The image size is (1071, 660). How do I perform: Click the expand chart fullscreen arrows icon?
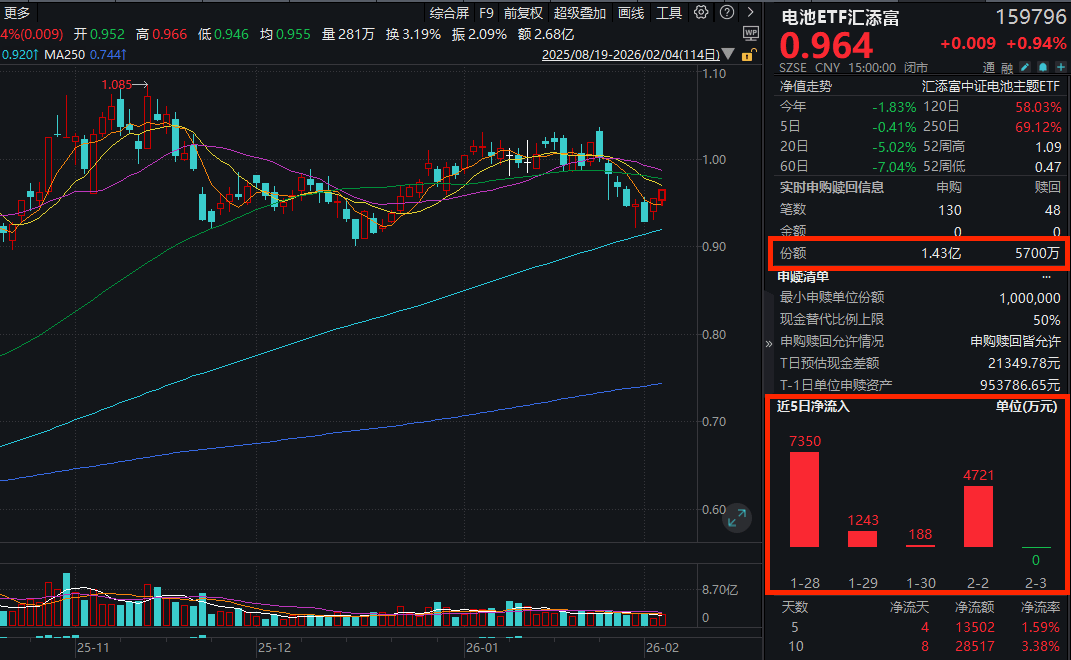point(737,516)
